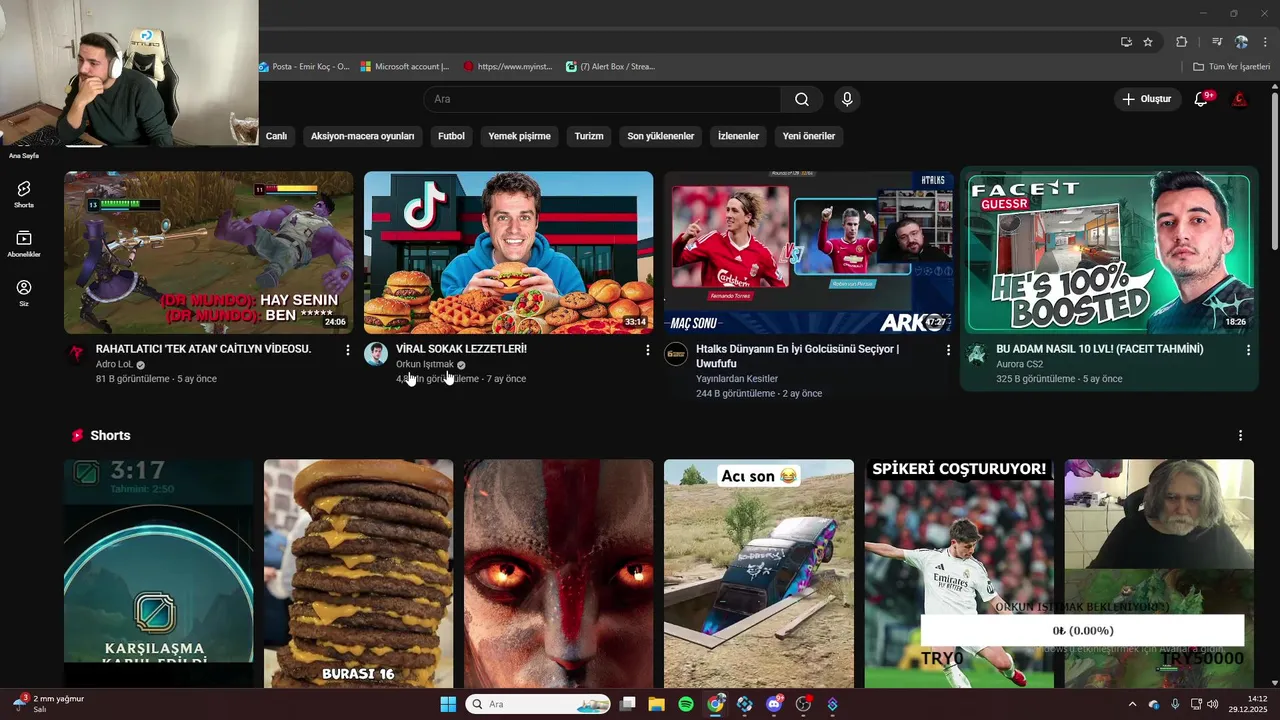Open the YouTube account avatar menu
1280x720 pixels.
point(1240,99)
